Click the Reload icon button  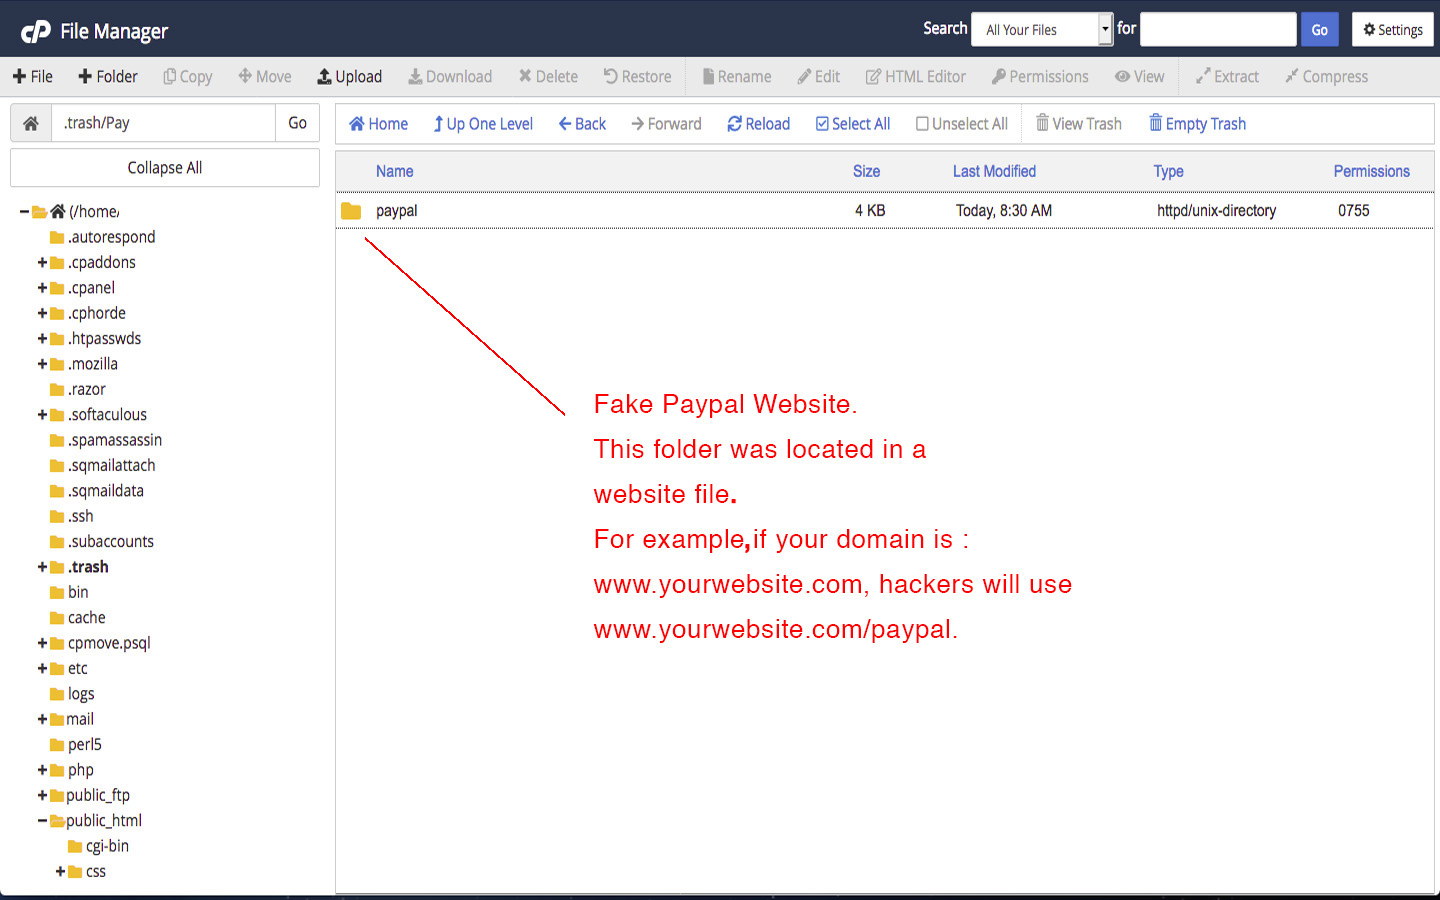(x=758, y=124)
